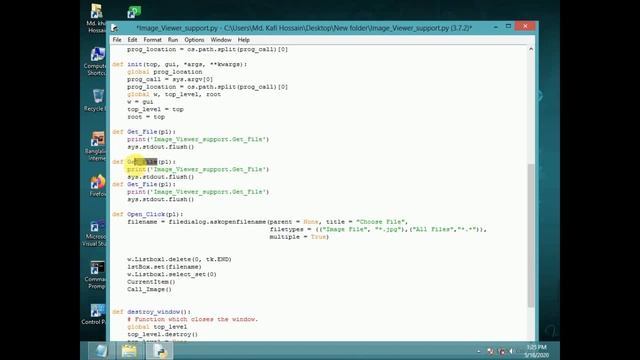The width and height of the screenshot is (640, 360).
Task: Click the IDLE window title bar icon
Action: pyautogui.click(x=115, y=28)
